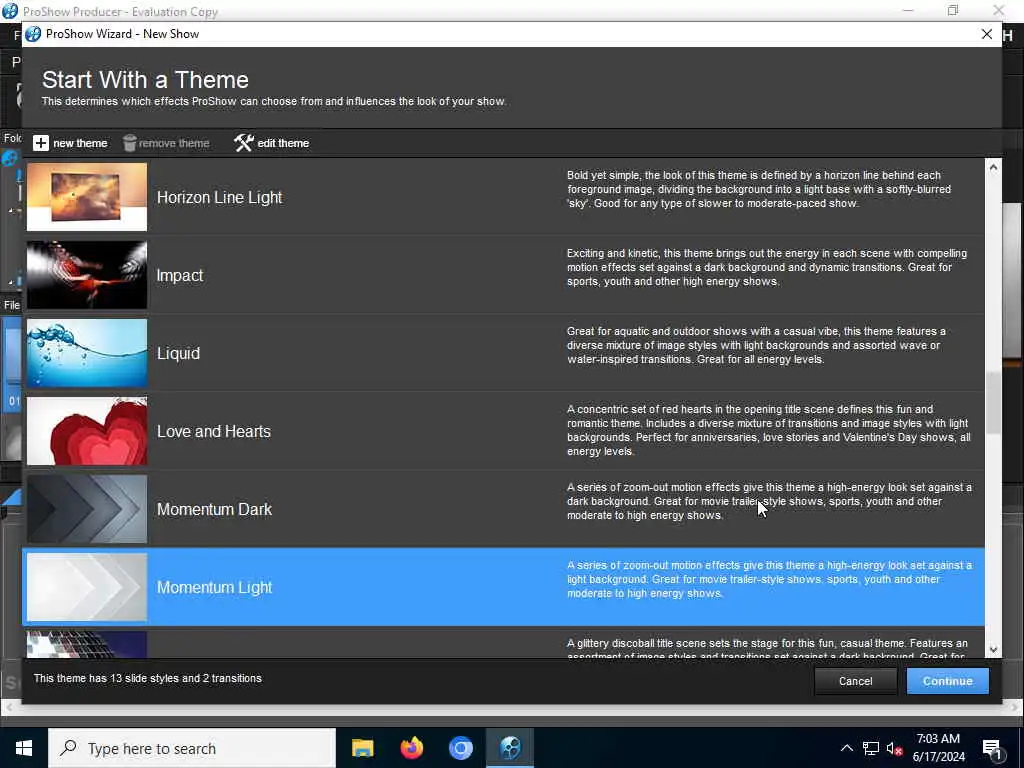Viewport: 1024px width, 768px height.
Task: Click the remove theme trash icon
Action: point(129,143)
